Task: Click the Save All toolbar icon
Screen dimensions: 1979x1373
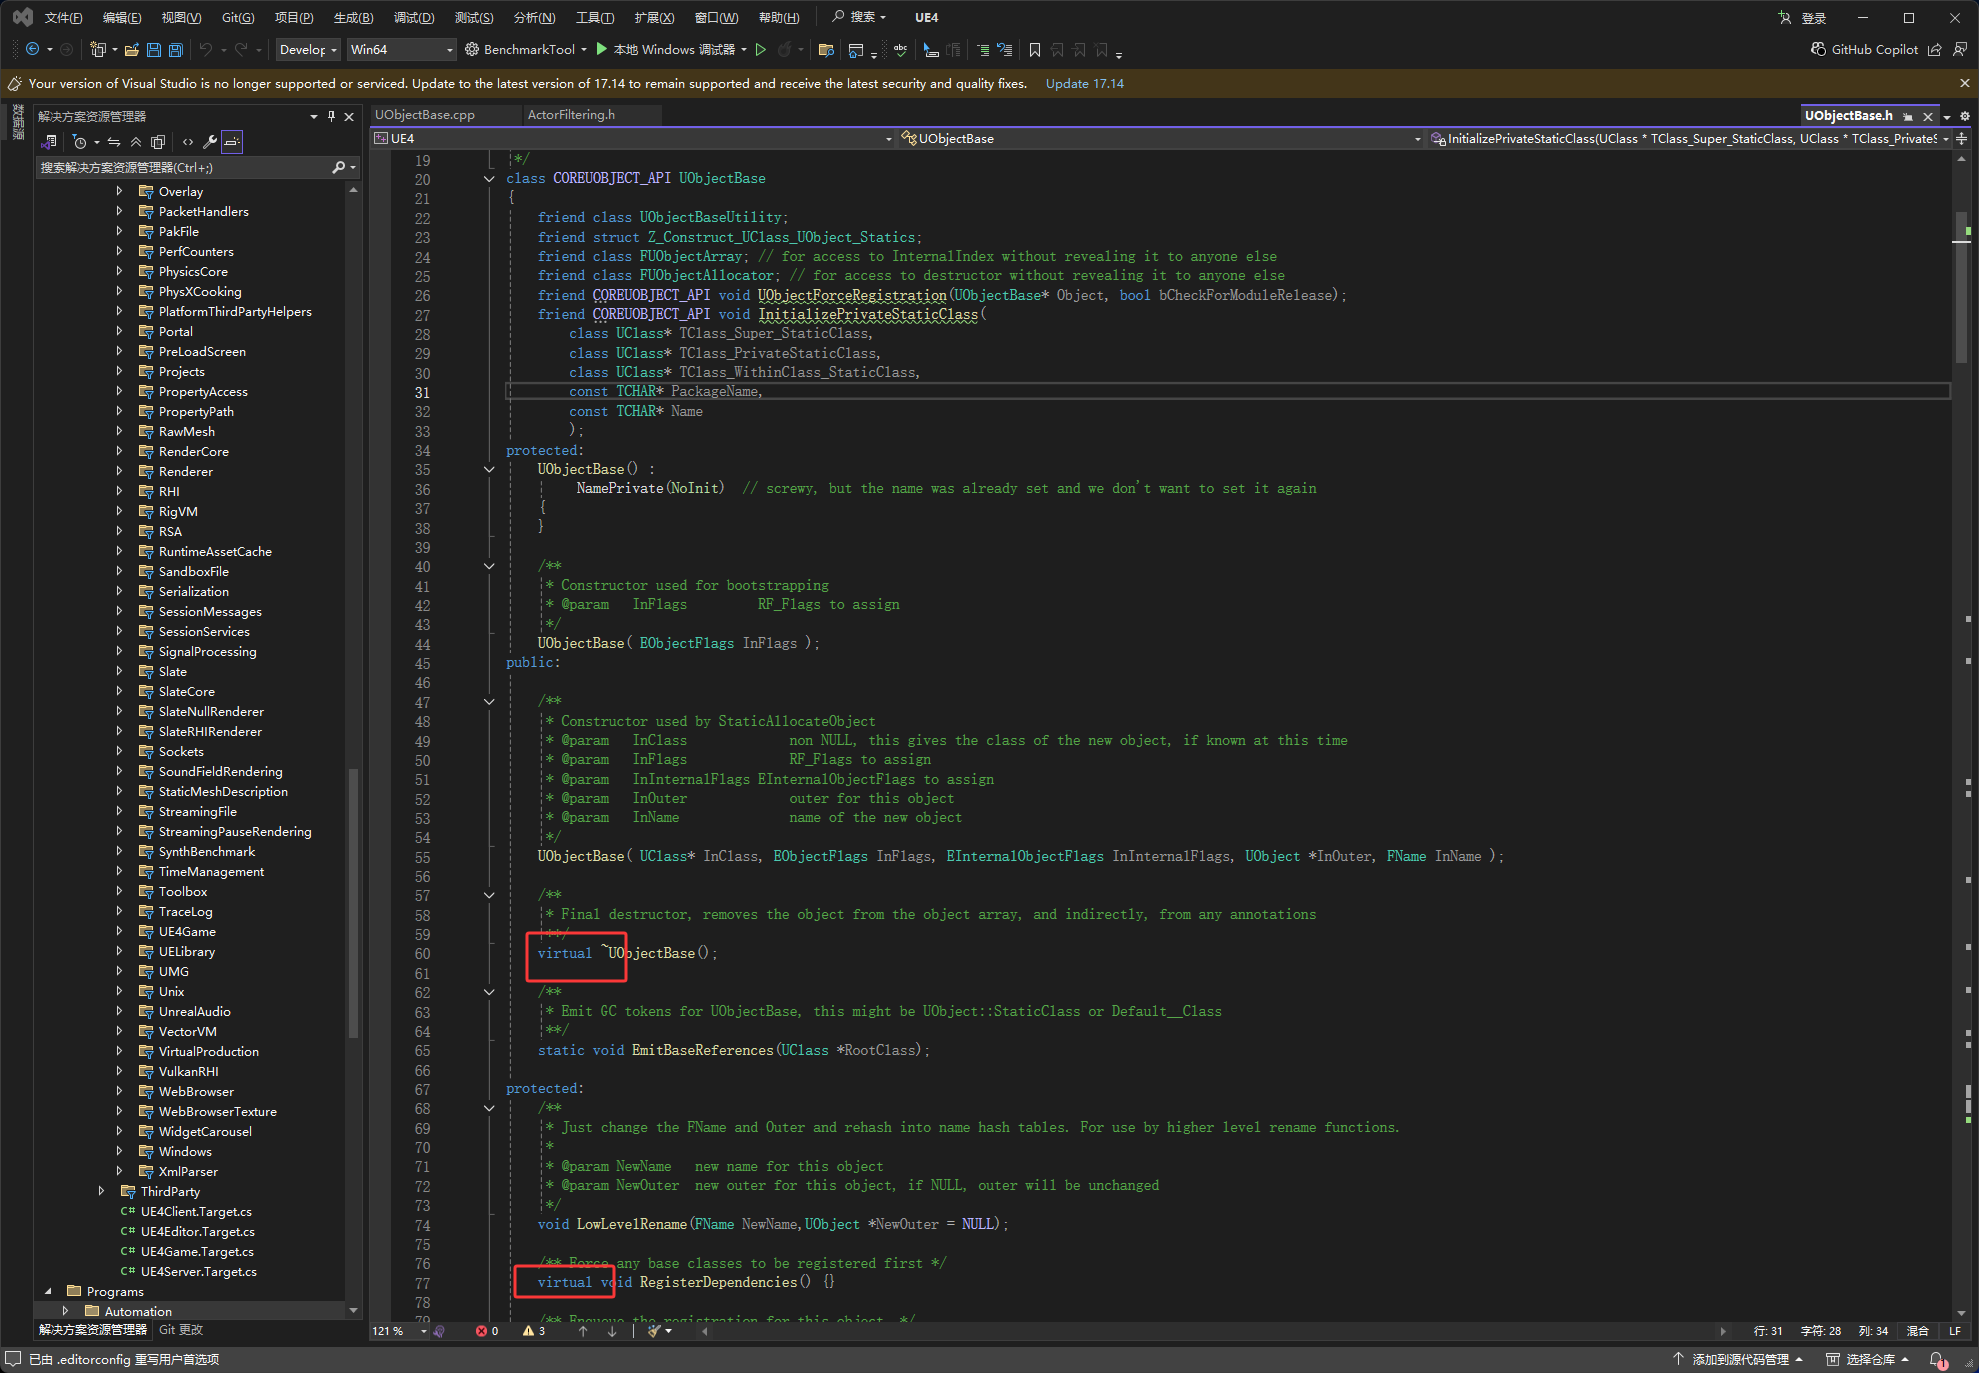Action: (x=176, y=49)
